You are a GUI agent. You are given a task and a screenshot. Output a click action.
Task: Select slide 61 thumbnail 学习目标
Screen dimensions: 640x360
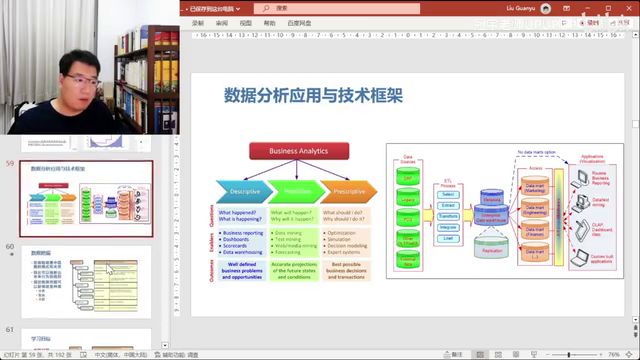(86, 339)
